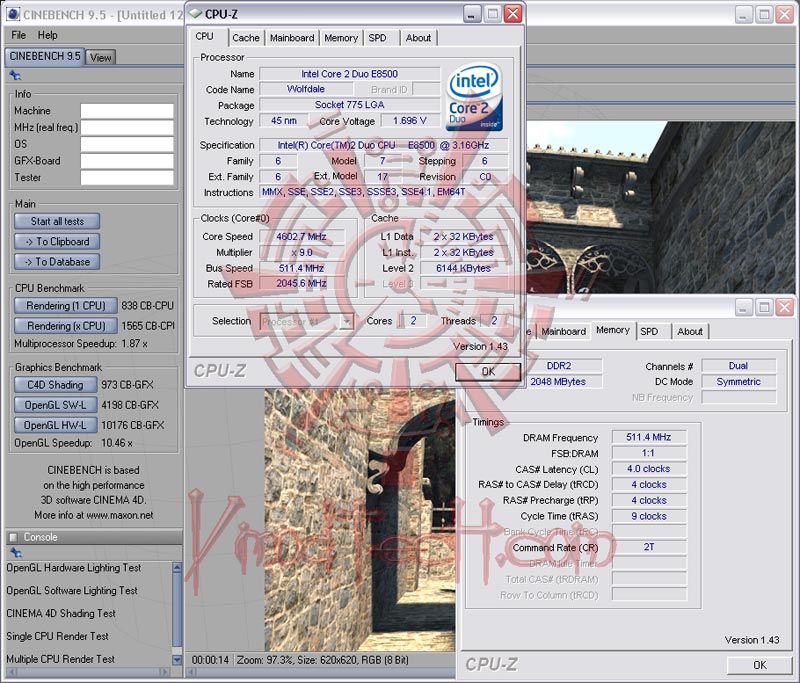Select the CINEBENCH 9.5 tab

coord(45,56)
